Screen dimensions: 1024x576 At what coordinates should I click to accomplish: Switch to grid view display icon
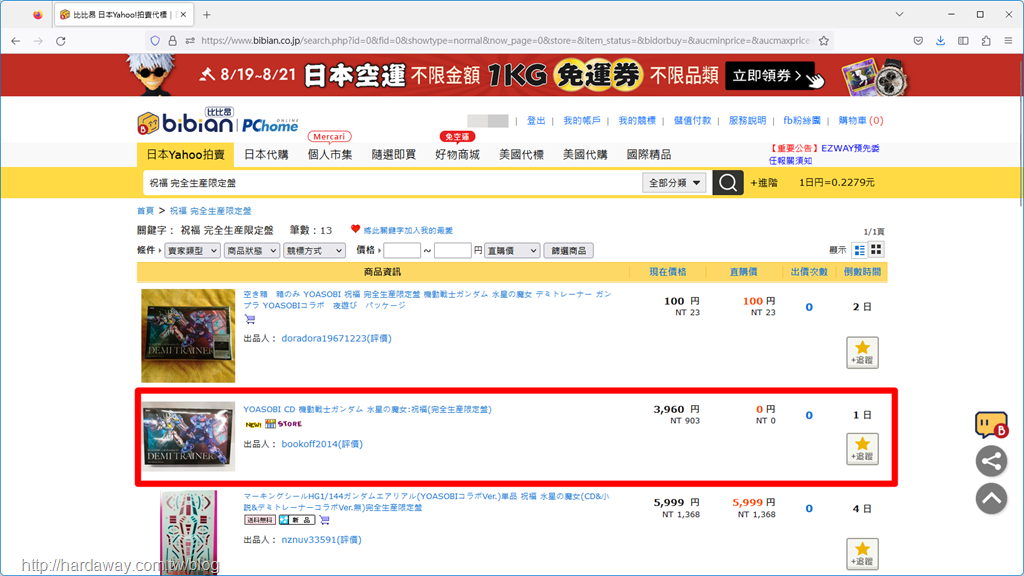point(876,249)
